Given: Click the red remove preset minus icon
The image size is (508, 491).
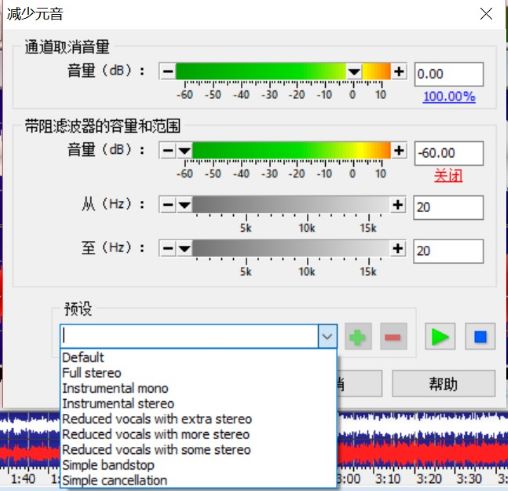Looking at the screenshot, I should click(x=393, y=337).
